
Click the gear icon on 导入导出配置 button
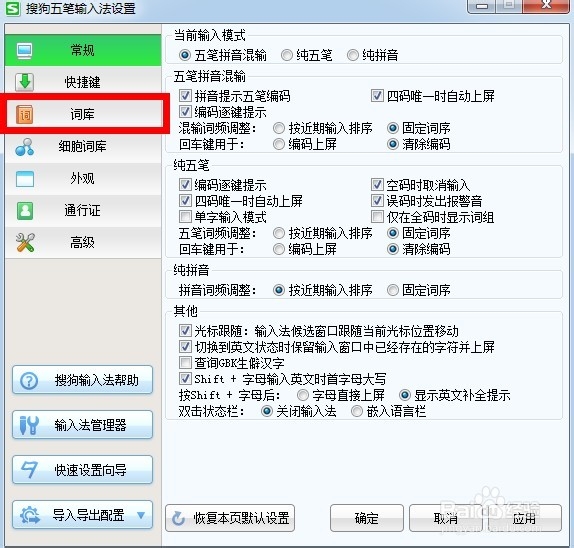pyautogui.click(x=30, y=515)
